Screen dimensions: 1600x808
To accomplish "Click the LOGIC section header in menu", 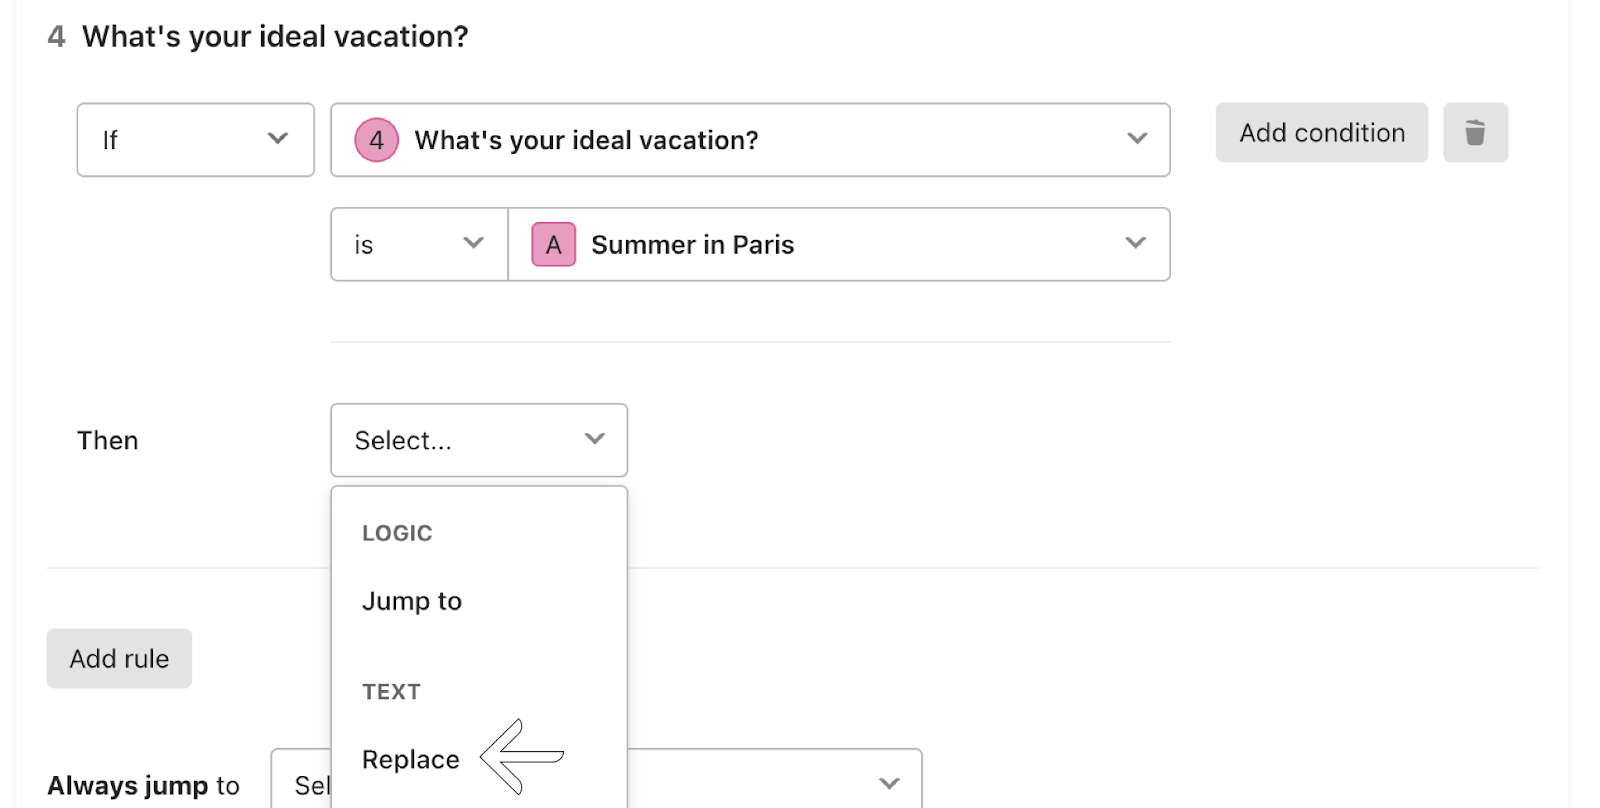I will click(397, 533).
